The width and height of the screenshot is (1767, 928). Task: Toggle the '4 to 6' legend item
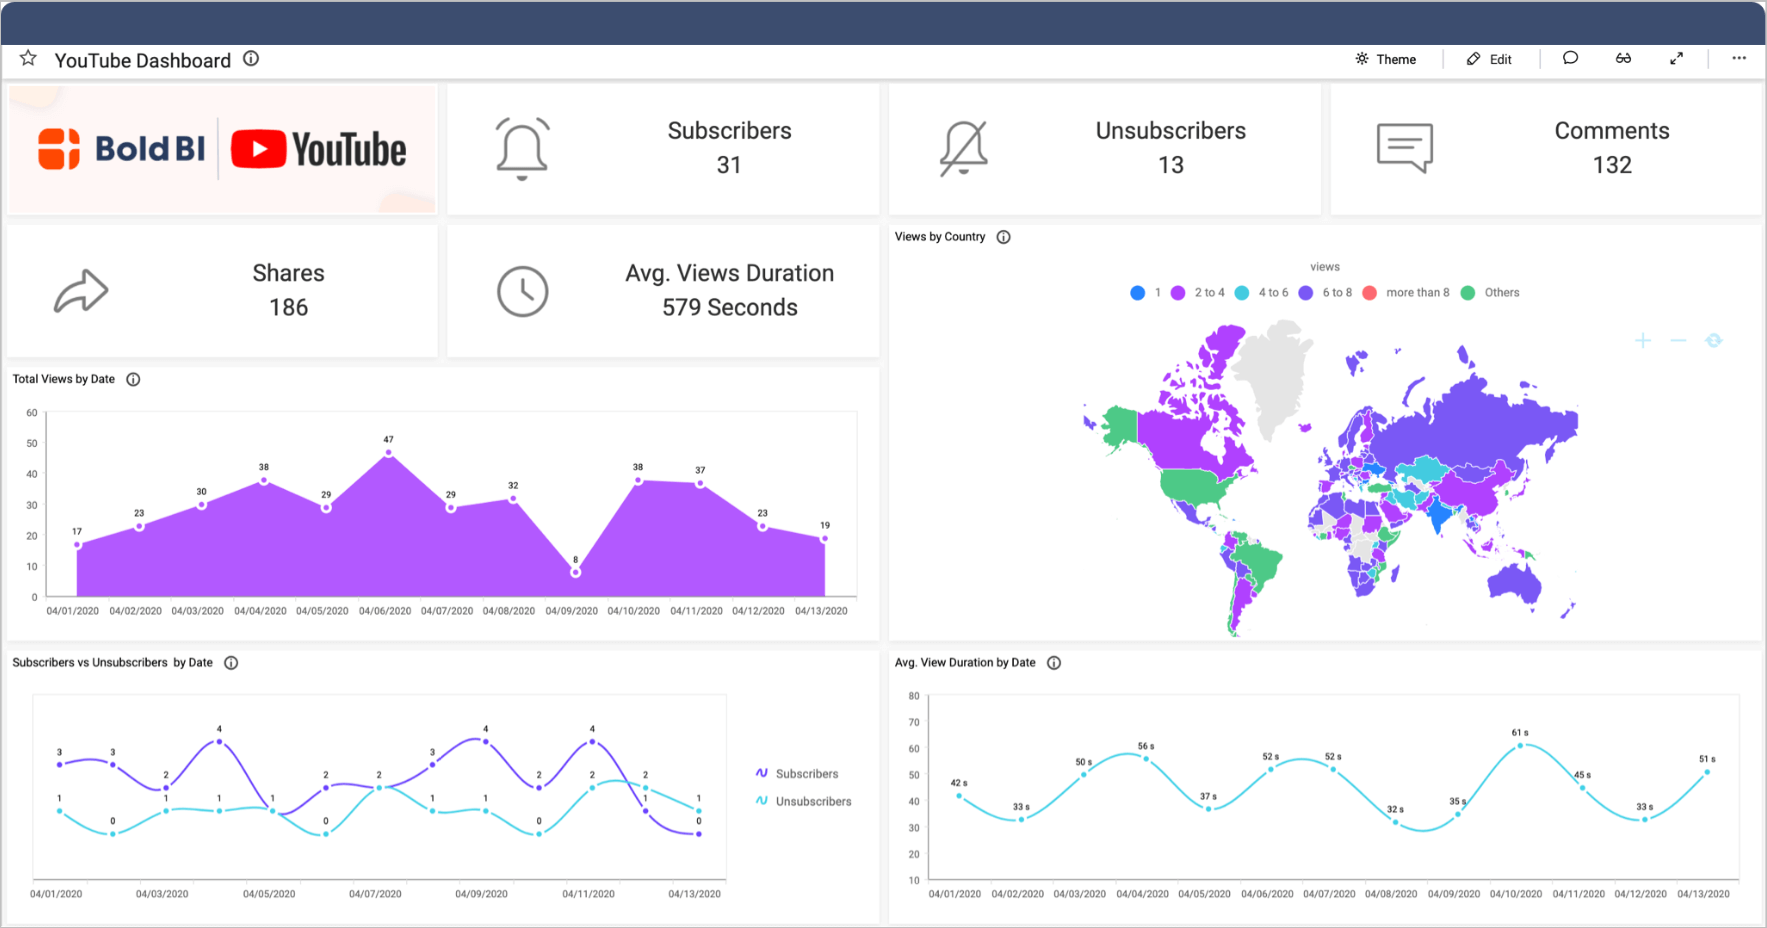[1261, 293]
